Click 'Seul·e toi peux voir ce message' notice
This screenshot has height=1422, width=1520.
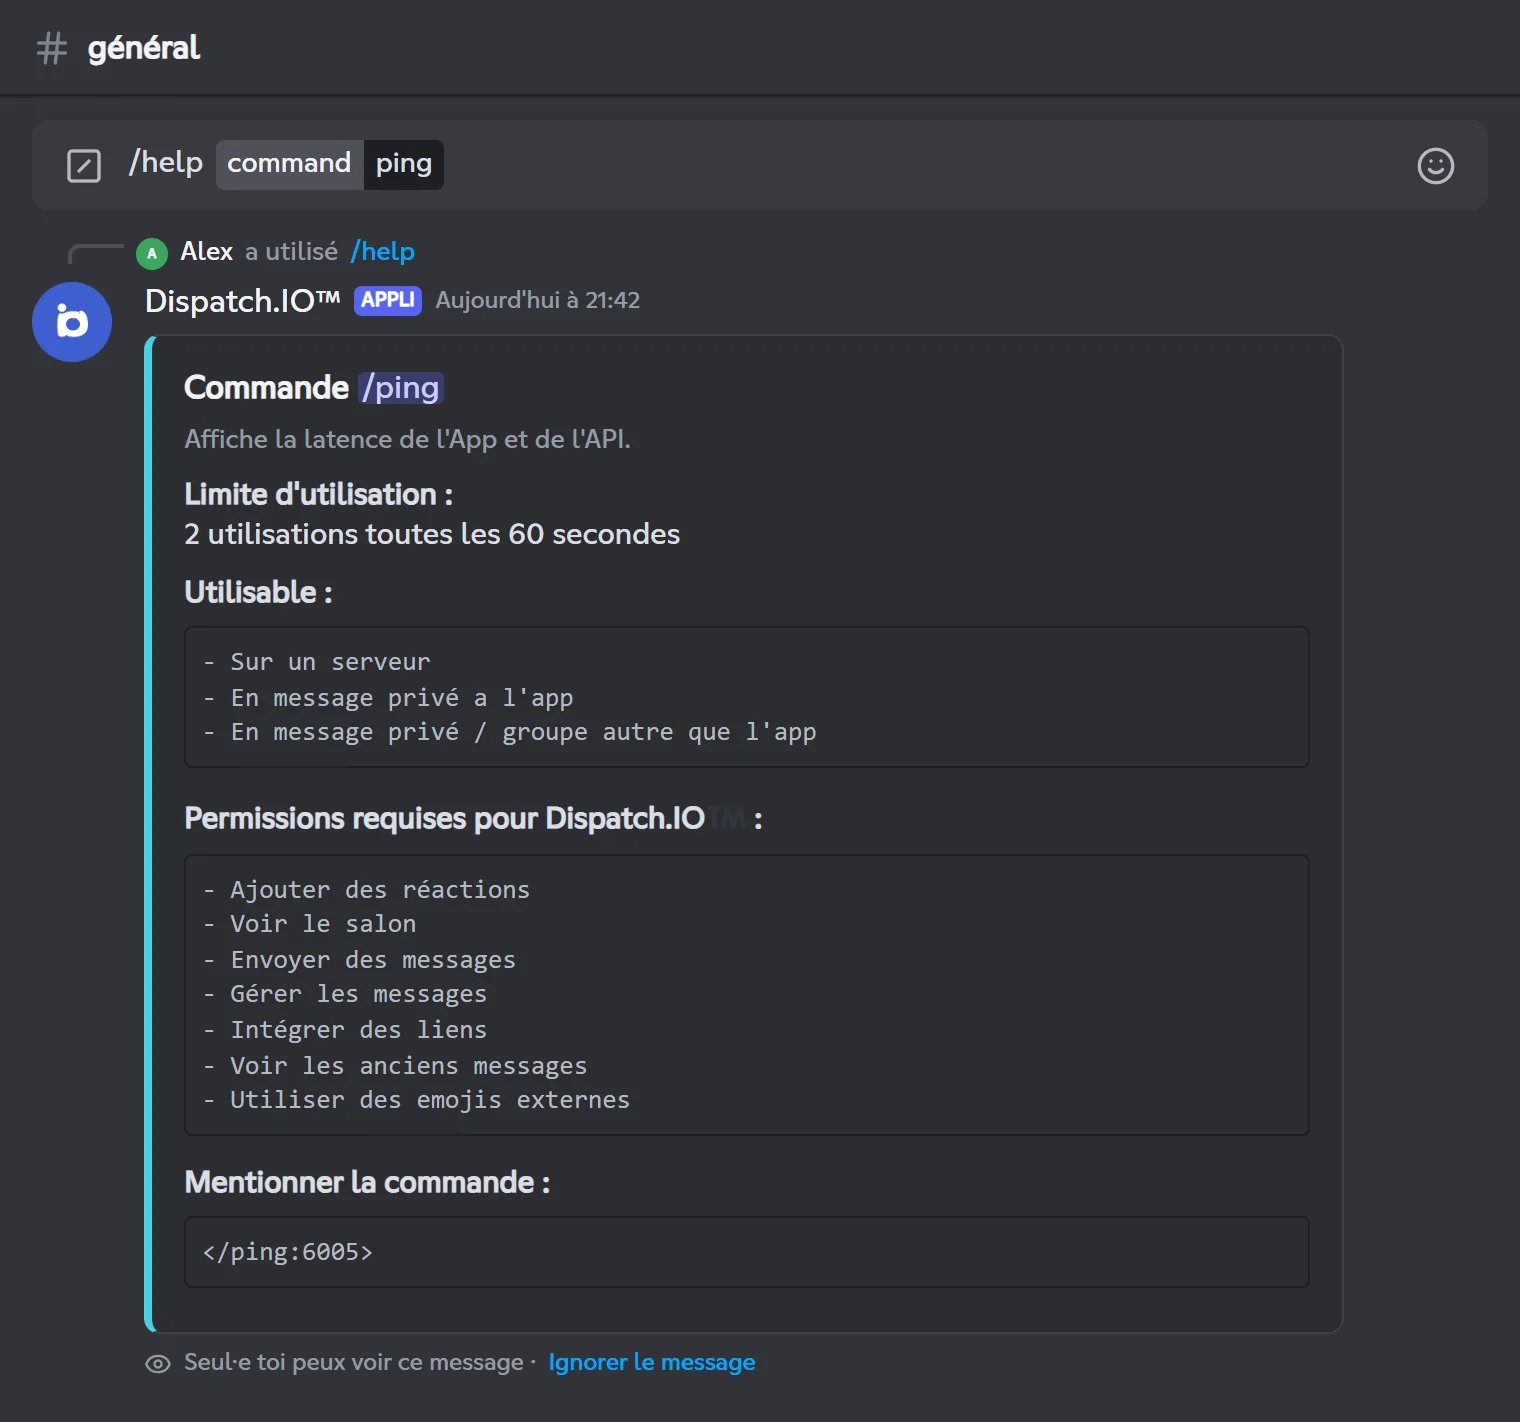[354, 1362]
